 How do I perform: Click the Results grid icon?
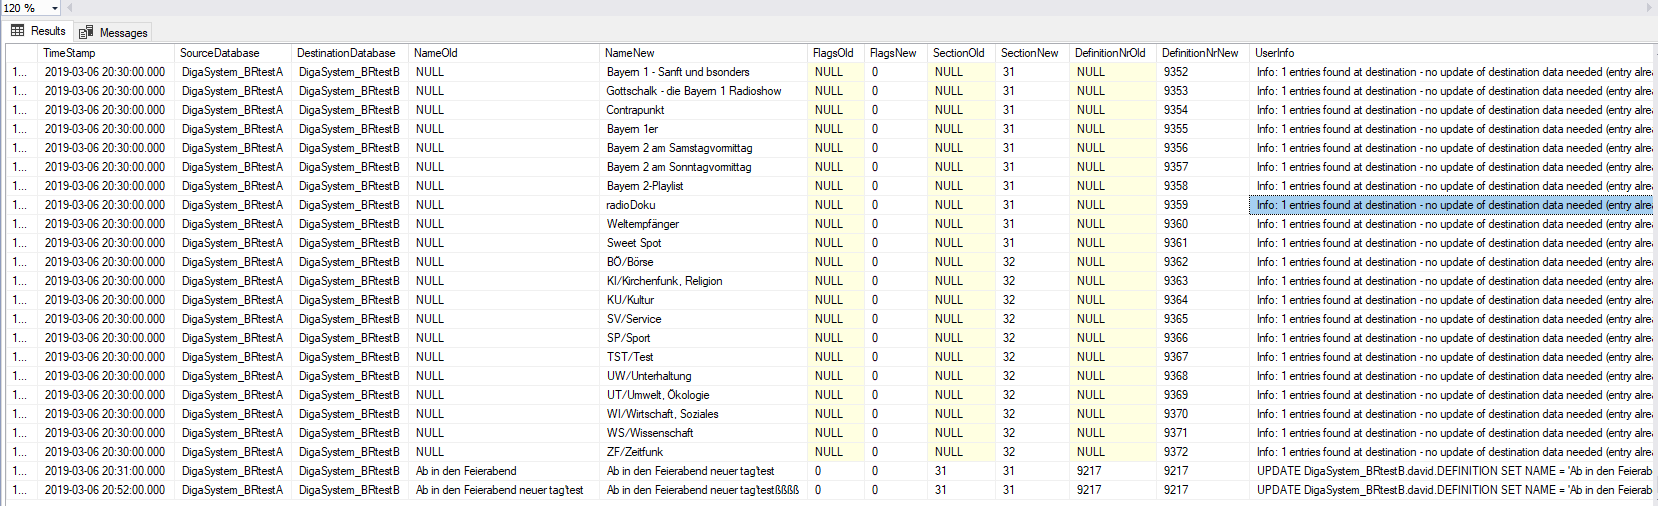pyautogui.click(x=17, y=31)
